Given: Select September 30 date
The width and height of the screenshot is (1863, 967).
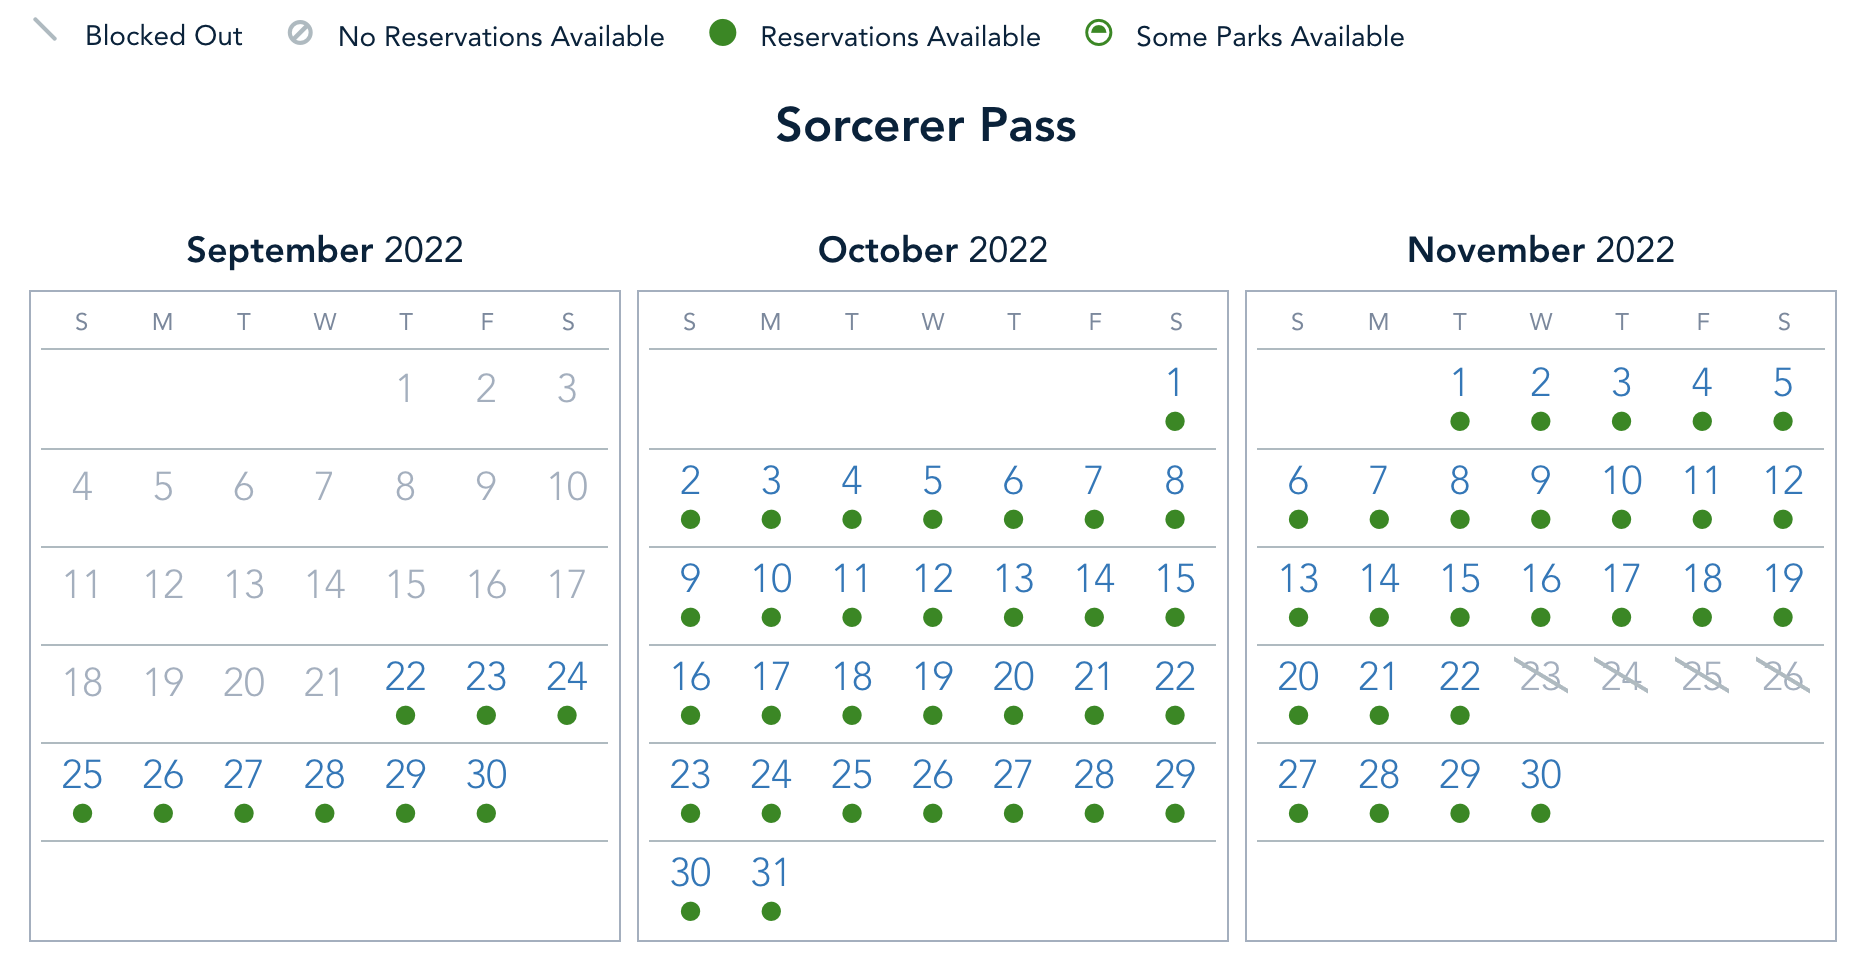Looking at the screenshot, I should point(486,775).
